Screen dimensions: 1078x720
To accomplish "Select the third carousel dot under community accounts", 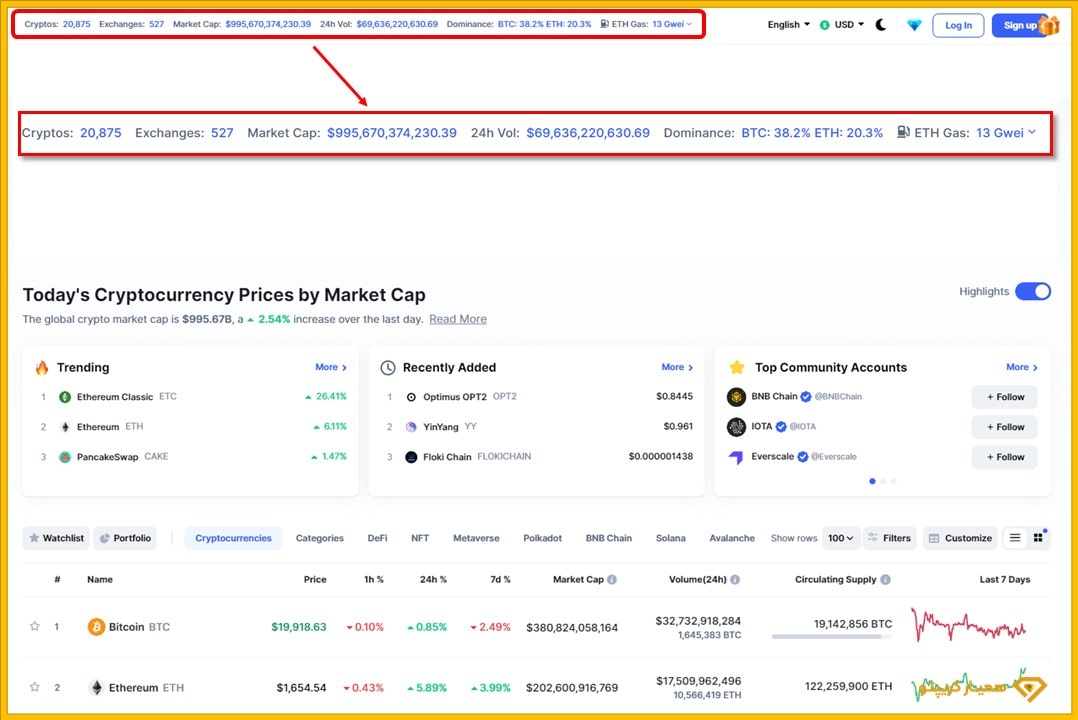I will (x=893, y=481).
